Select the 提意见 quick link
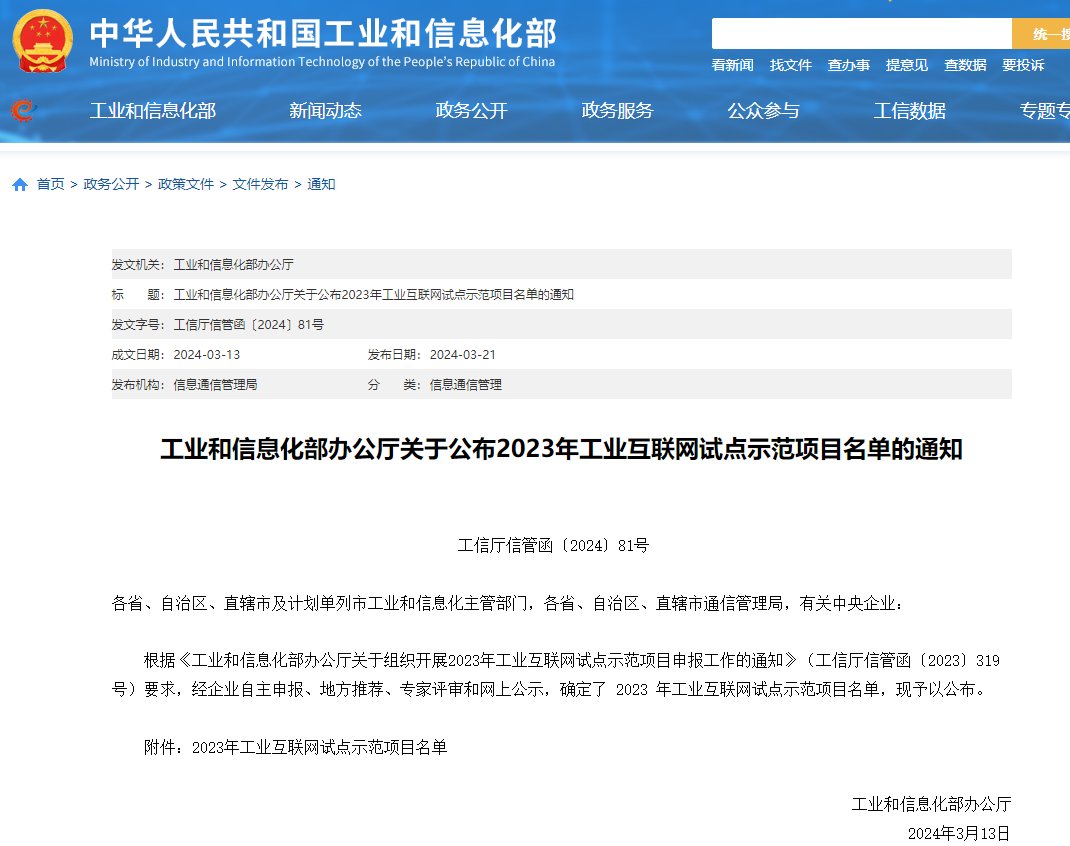 (x=906, y=65)
